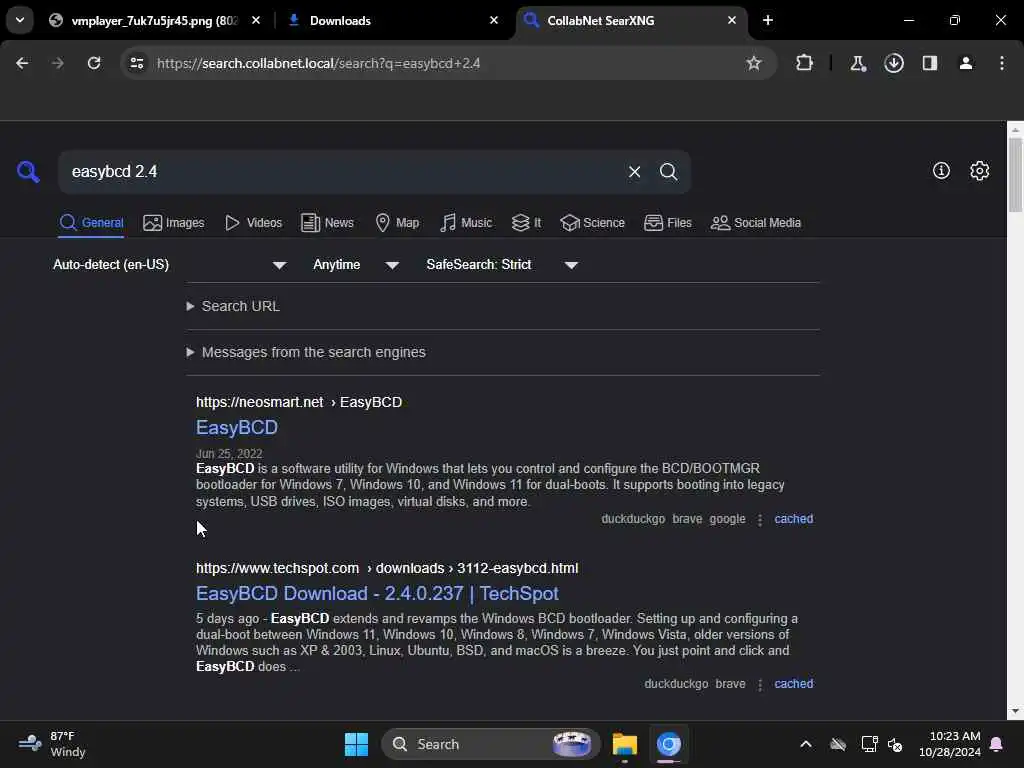Select the Map search category

click(x=398, y=223)
